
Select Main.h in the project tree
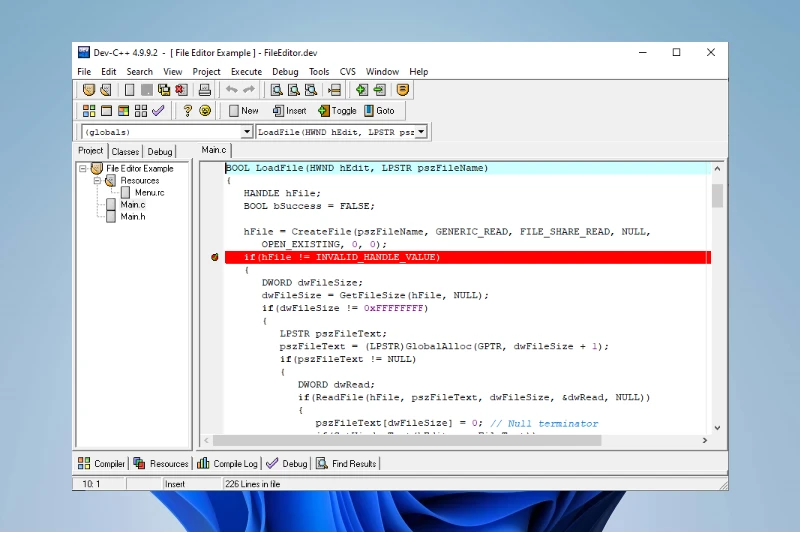[133, 217]
